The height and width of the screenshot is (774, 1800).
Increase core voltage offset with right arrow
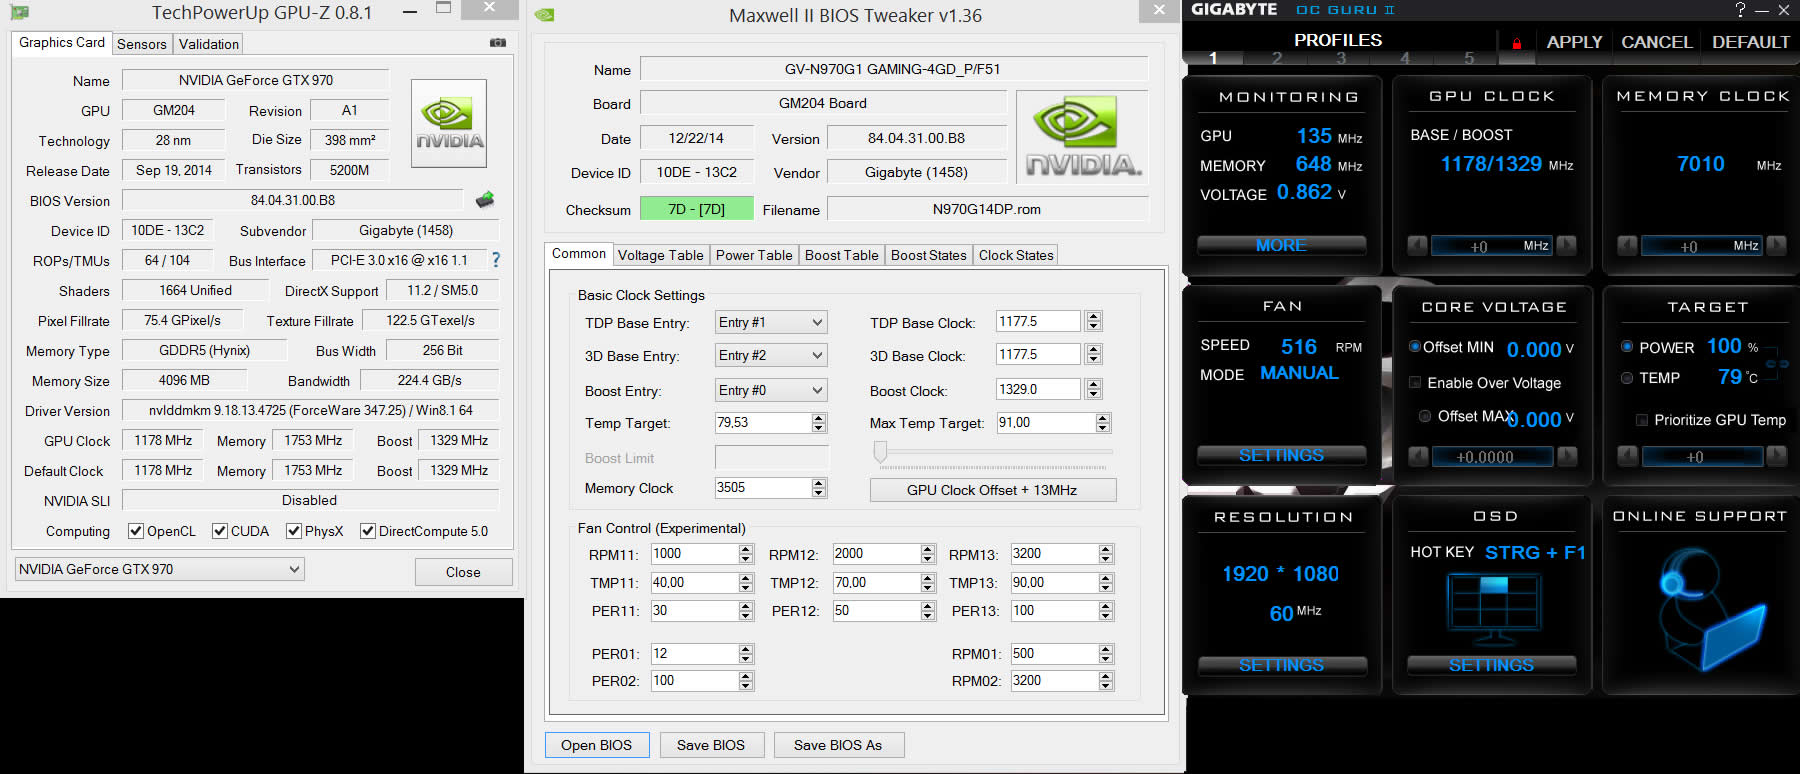pyautogui.click(x=1567, y=457)
